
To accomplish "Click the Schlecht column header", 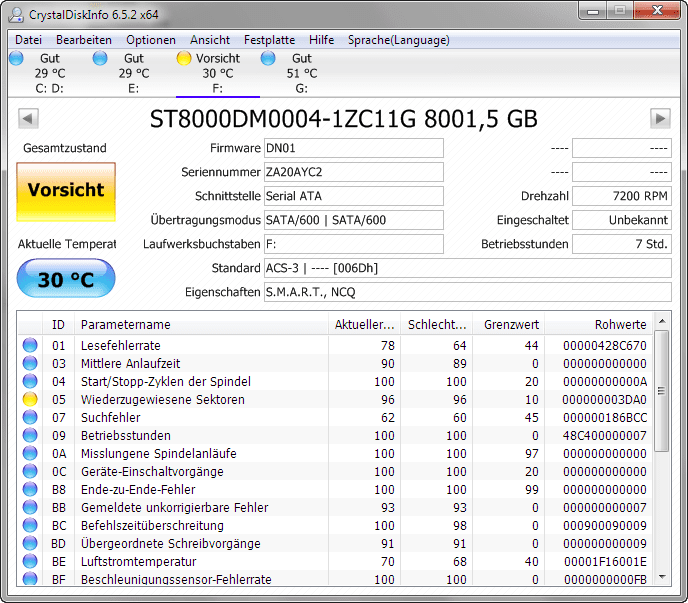I will pyautogui.click(x=437, y=324).
